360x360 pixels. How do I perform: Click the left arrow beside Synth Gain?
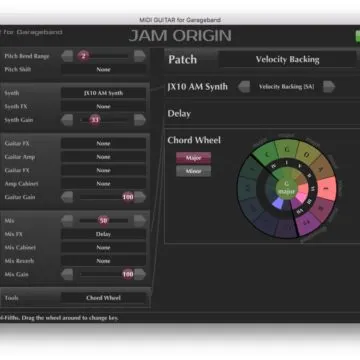[x=67, y=120]
